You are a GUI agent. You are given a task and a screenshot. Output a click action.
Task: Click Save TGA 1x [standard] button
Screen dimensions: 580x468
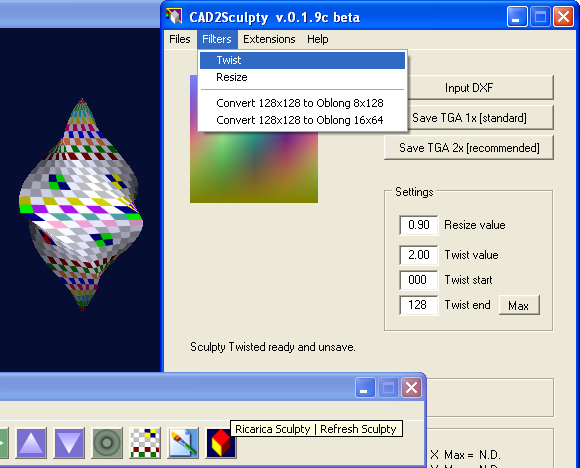(480, 118)
